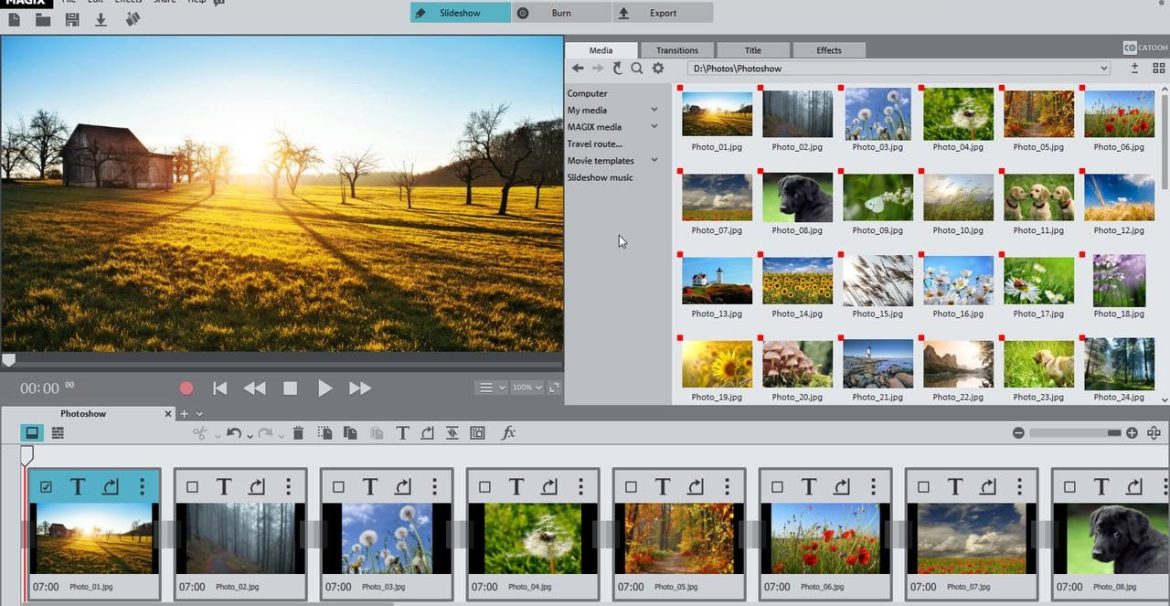Check the Photo_08.jpg slide checkbox

tap(1070, 487)
